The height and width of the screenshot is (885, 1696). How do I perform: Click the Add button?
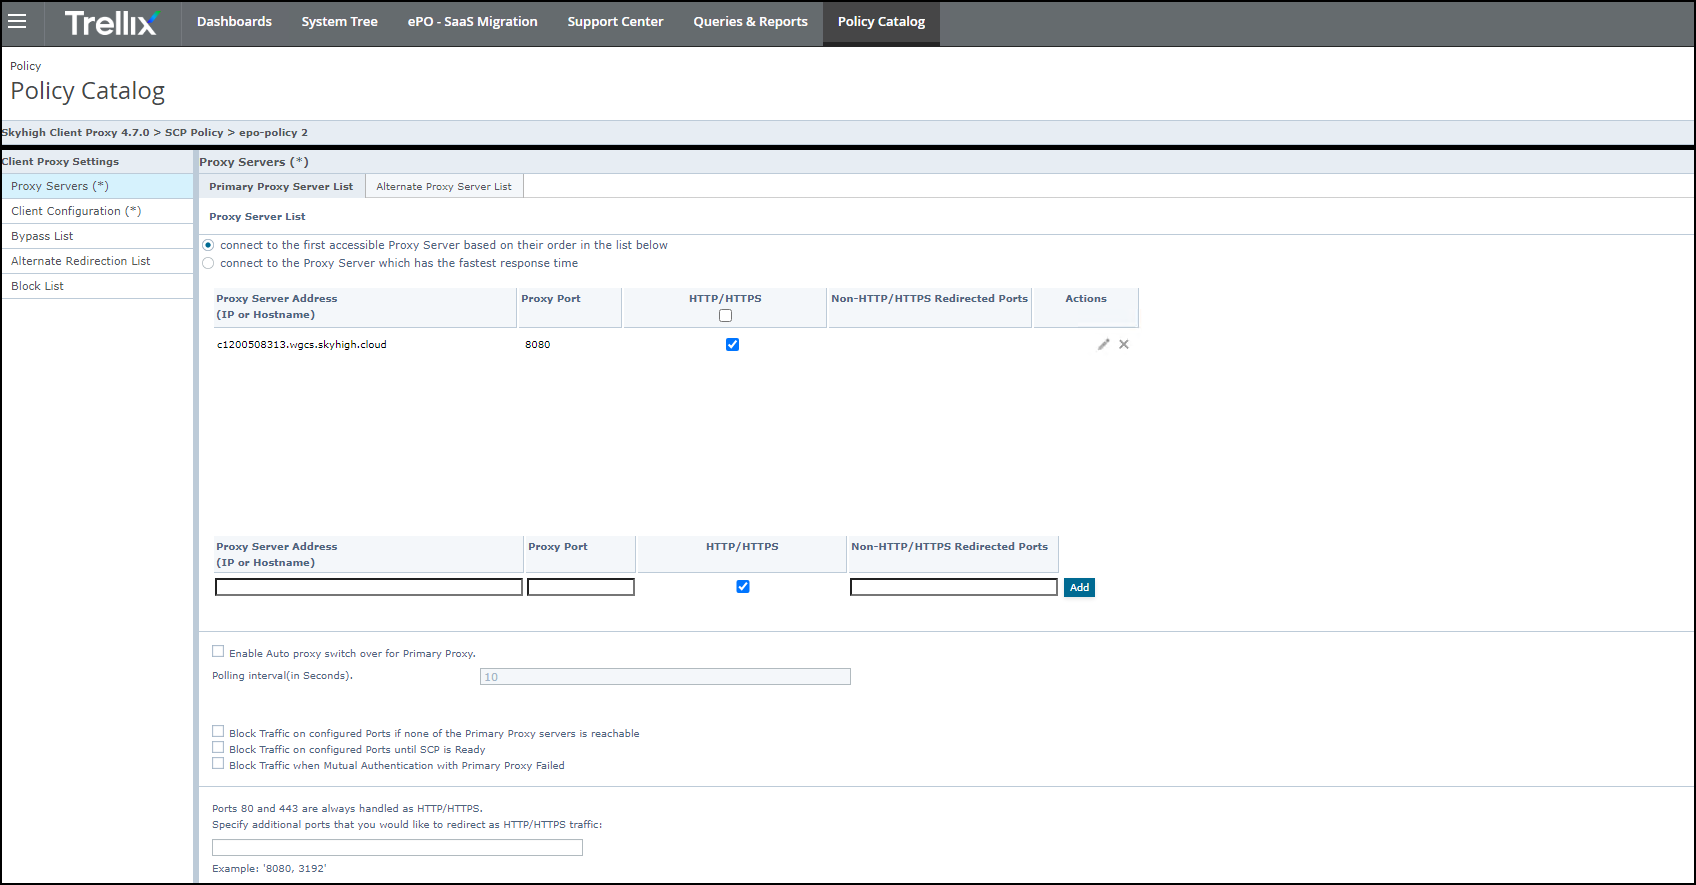1079,587
